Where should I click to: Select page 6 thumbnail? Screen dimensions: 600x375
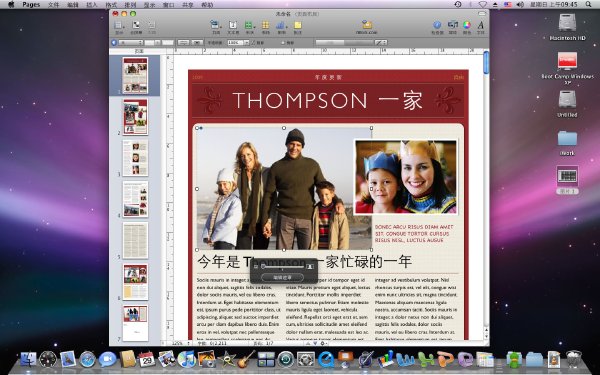tap(135, 282)
